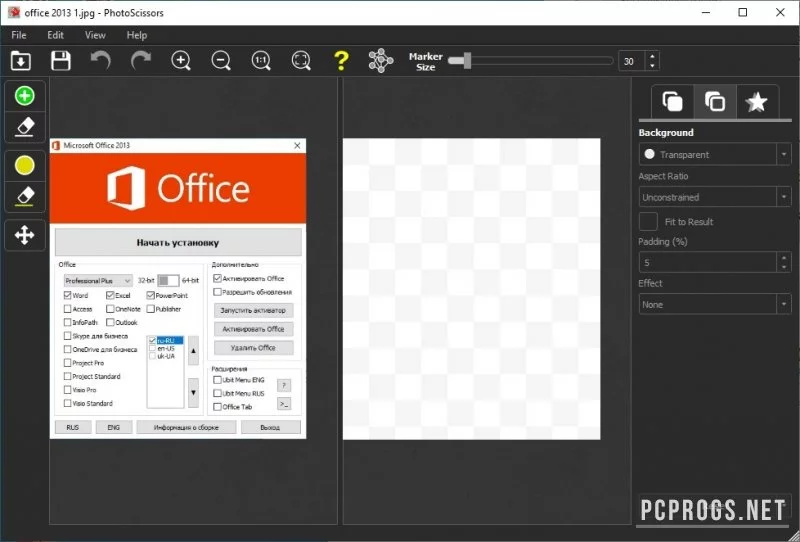Click Начать установку button in Office image
This screenshot has height=542, width=800.
click(178, 242)
